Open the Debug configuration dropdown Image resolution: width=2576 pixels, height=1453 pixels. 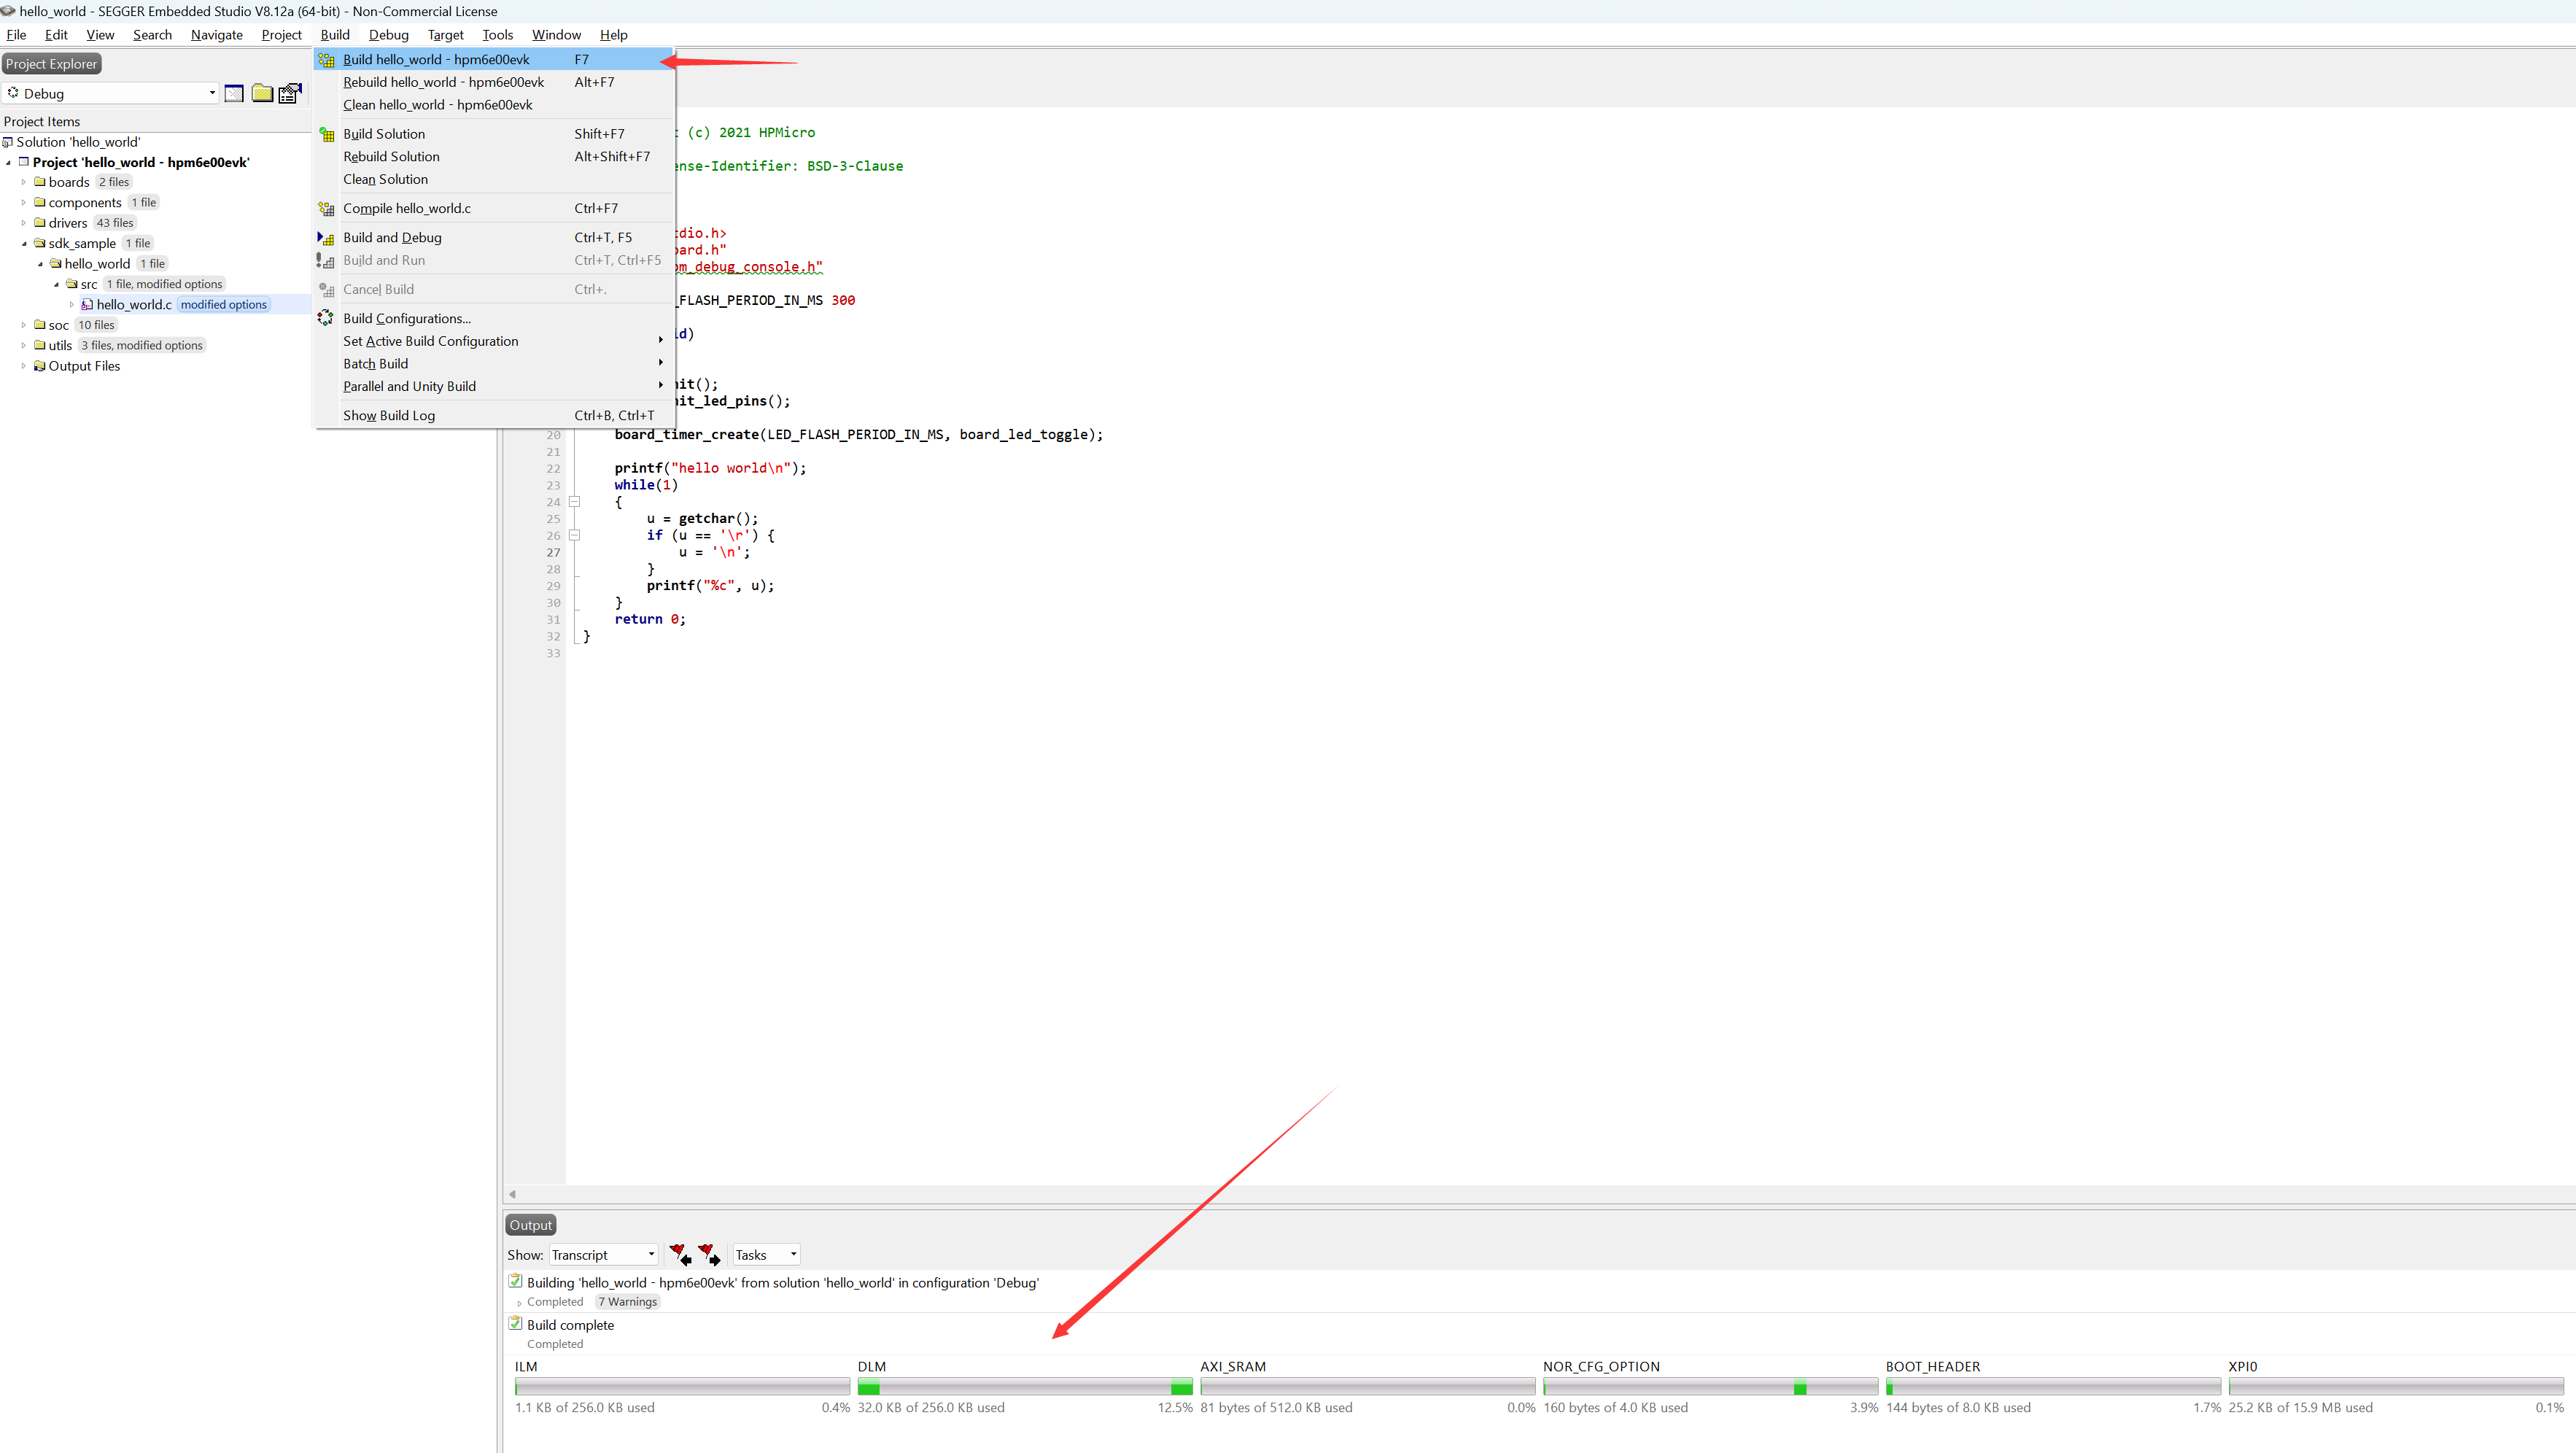212,93
